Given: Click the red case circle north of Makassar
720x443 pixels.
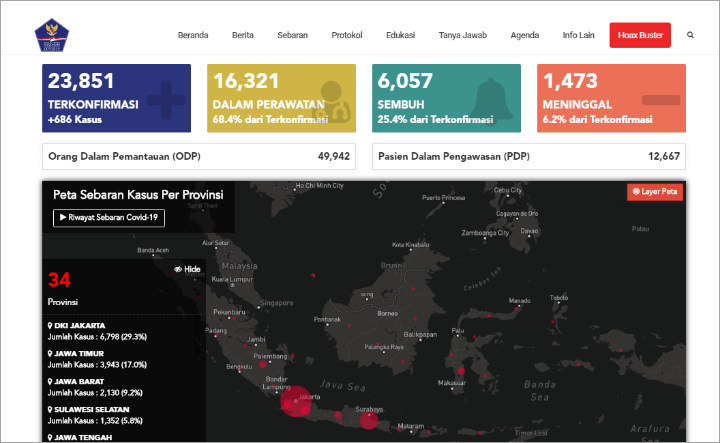Looking at the screenshot, I should coord(461,370).
